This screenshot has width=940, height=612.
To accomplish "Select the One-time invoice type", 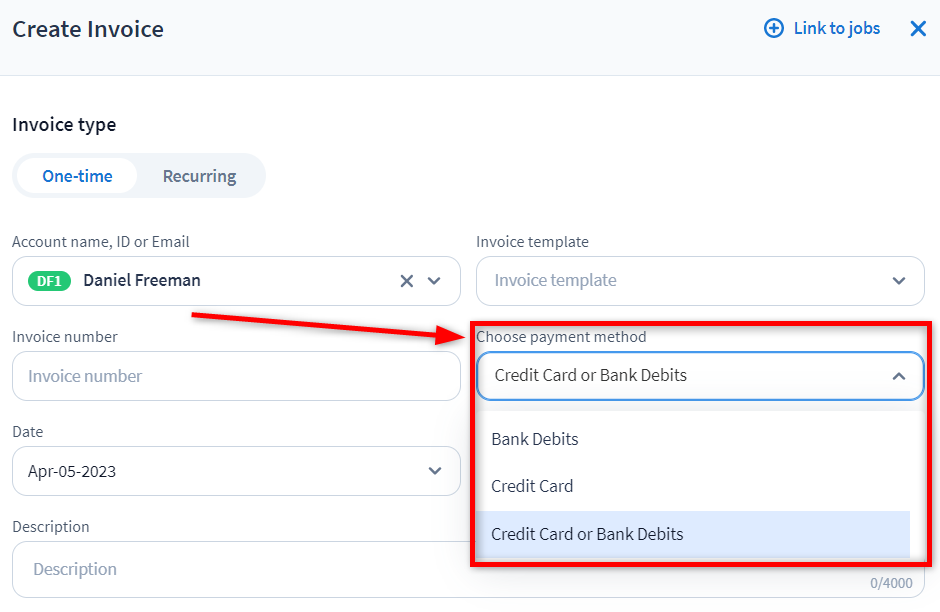I will pos(77,176).
